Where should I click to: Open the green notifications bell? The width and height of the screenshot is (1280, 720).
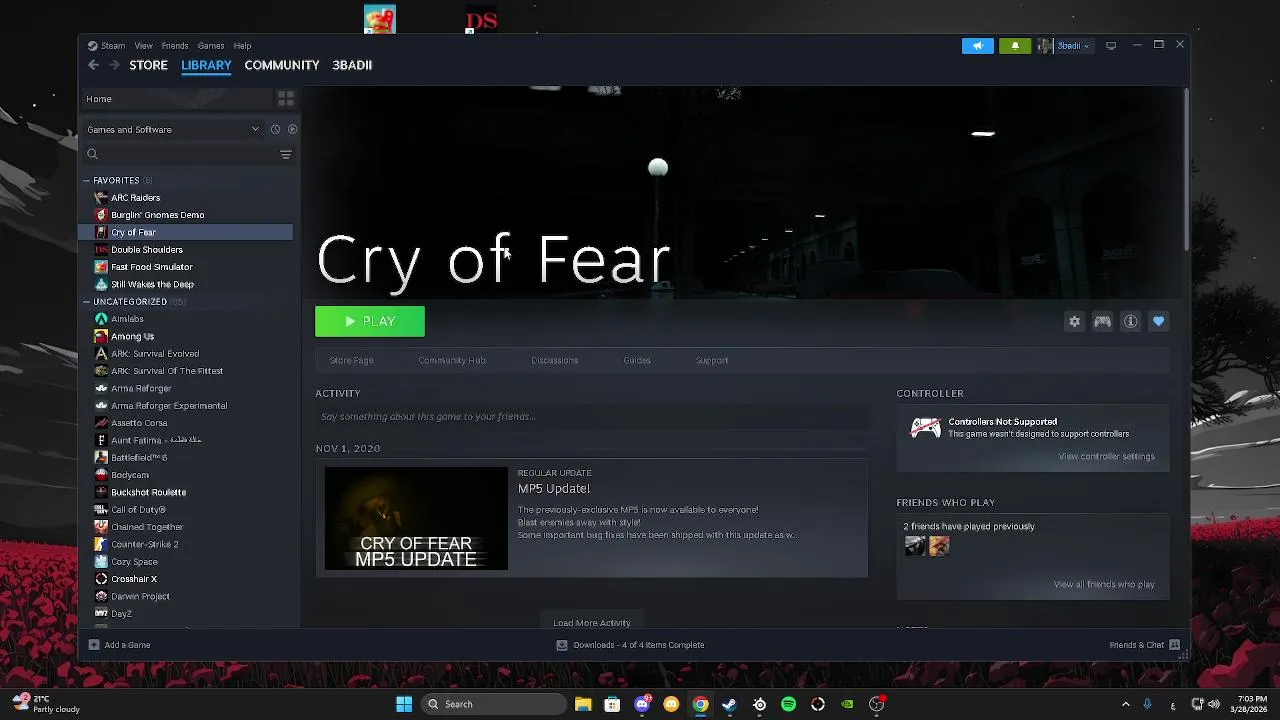1015,46
